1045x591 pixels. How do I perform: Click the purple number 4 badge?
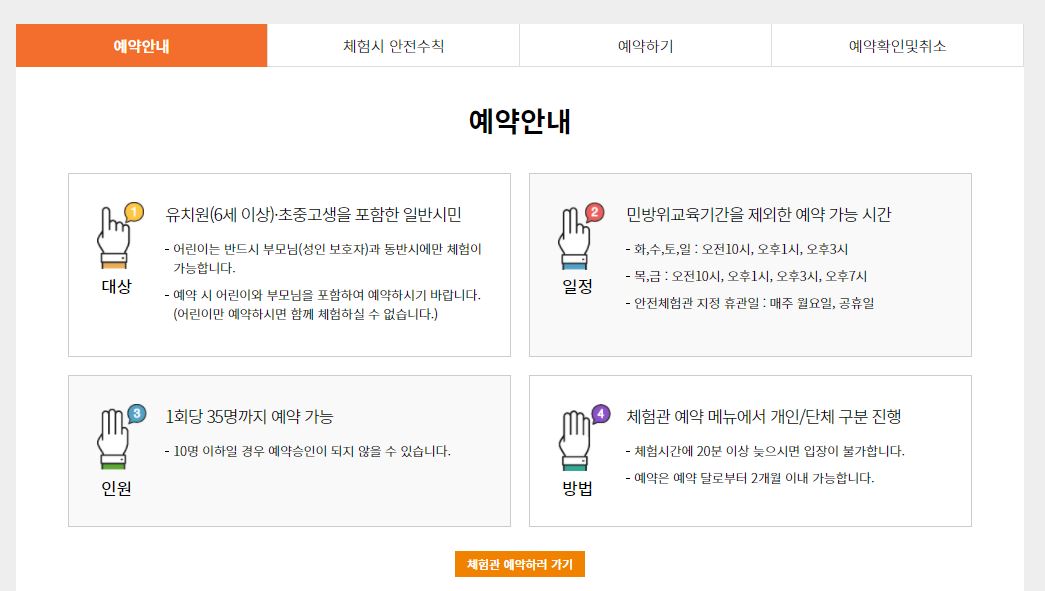tap(600, 414)
